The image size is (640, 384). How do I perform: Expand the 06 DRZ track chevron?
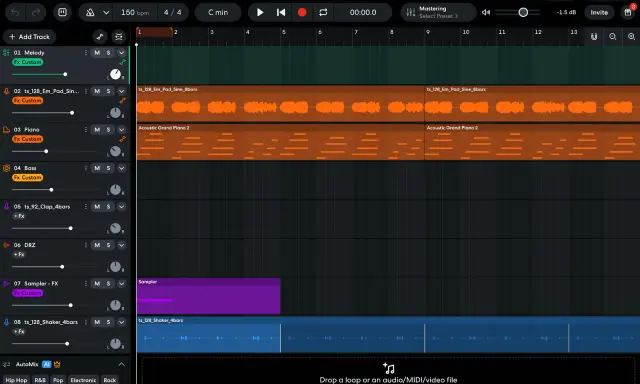tap(121, 245)
